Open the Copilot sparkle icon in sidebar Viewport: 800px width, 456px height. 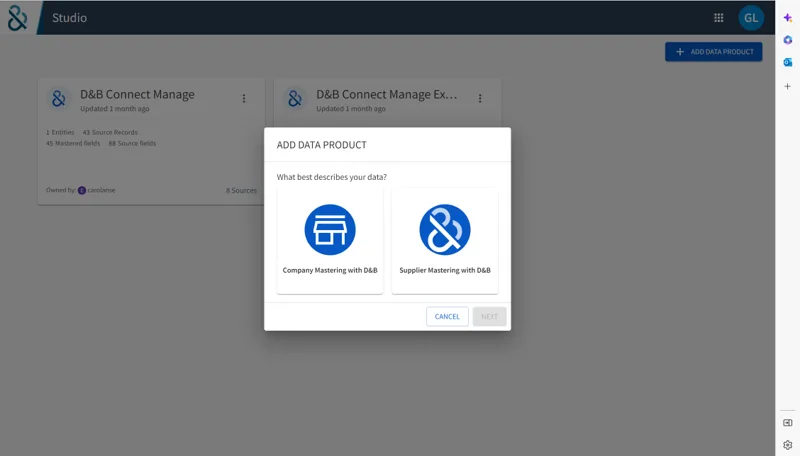[x=787, y=17]
